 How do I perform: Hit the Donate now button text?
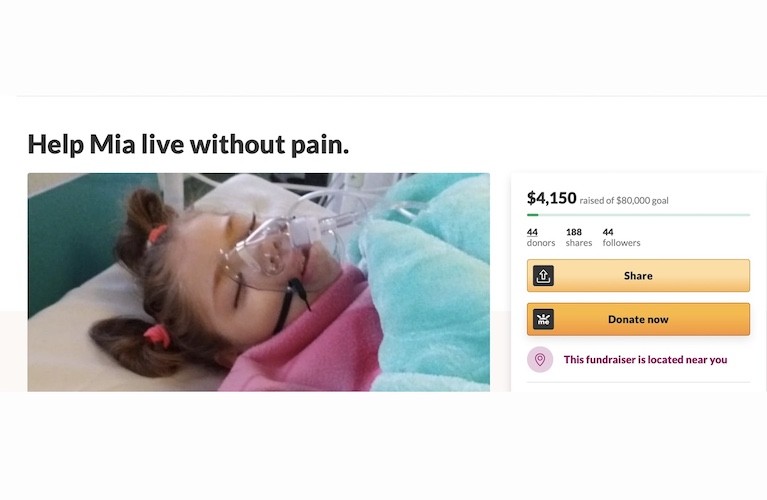pyautogui.click(x=638, y=319)
